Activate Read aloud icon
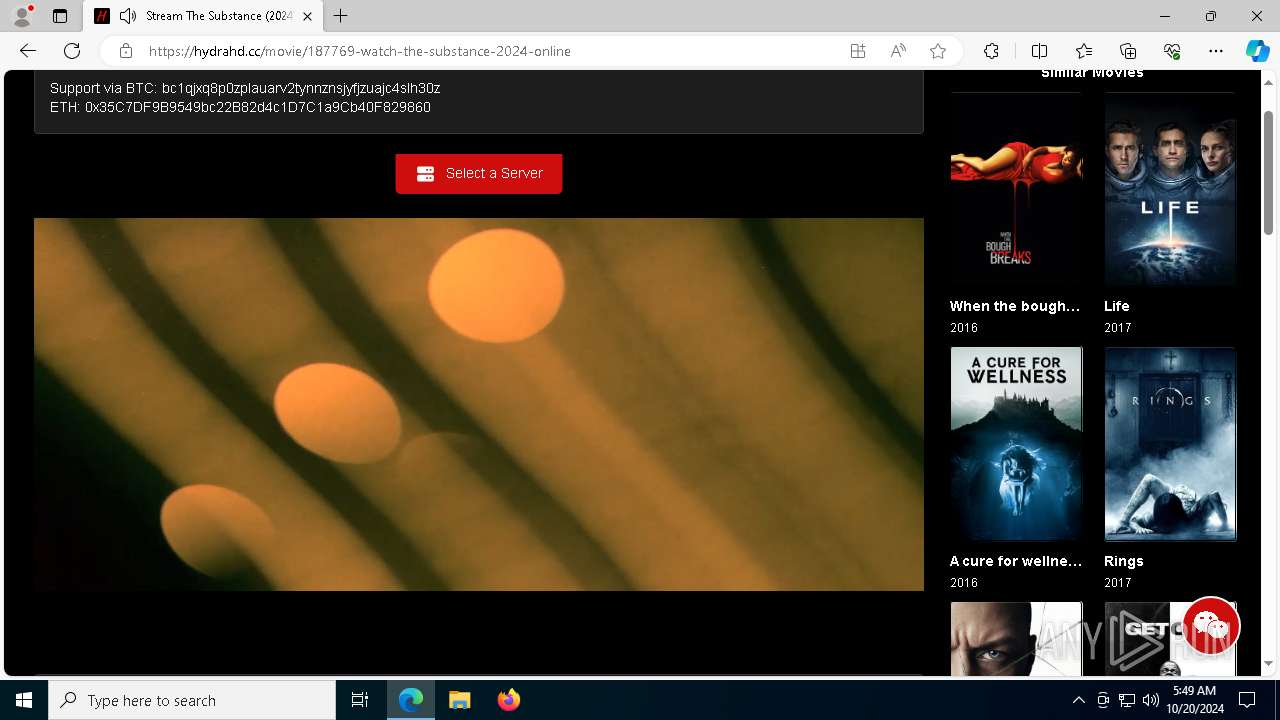 click(898, 51)
